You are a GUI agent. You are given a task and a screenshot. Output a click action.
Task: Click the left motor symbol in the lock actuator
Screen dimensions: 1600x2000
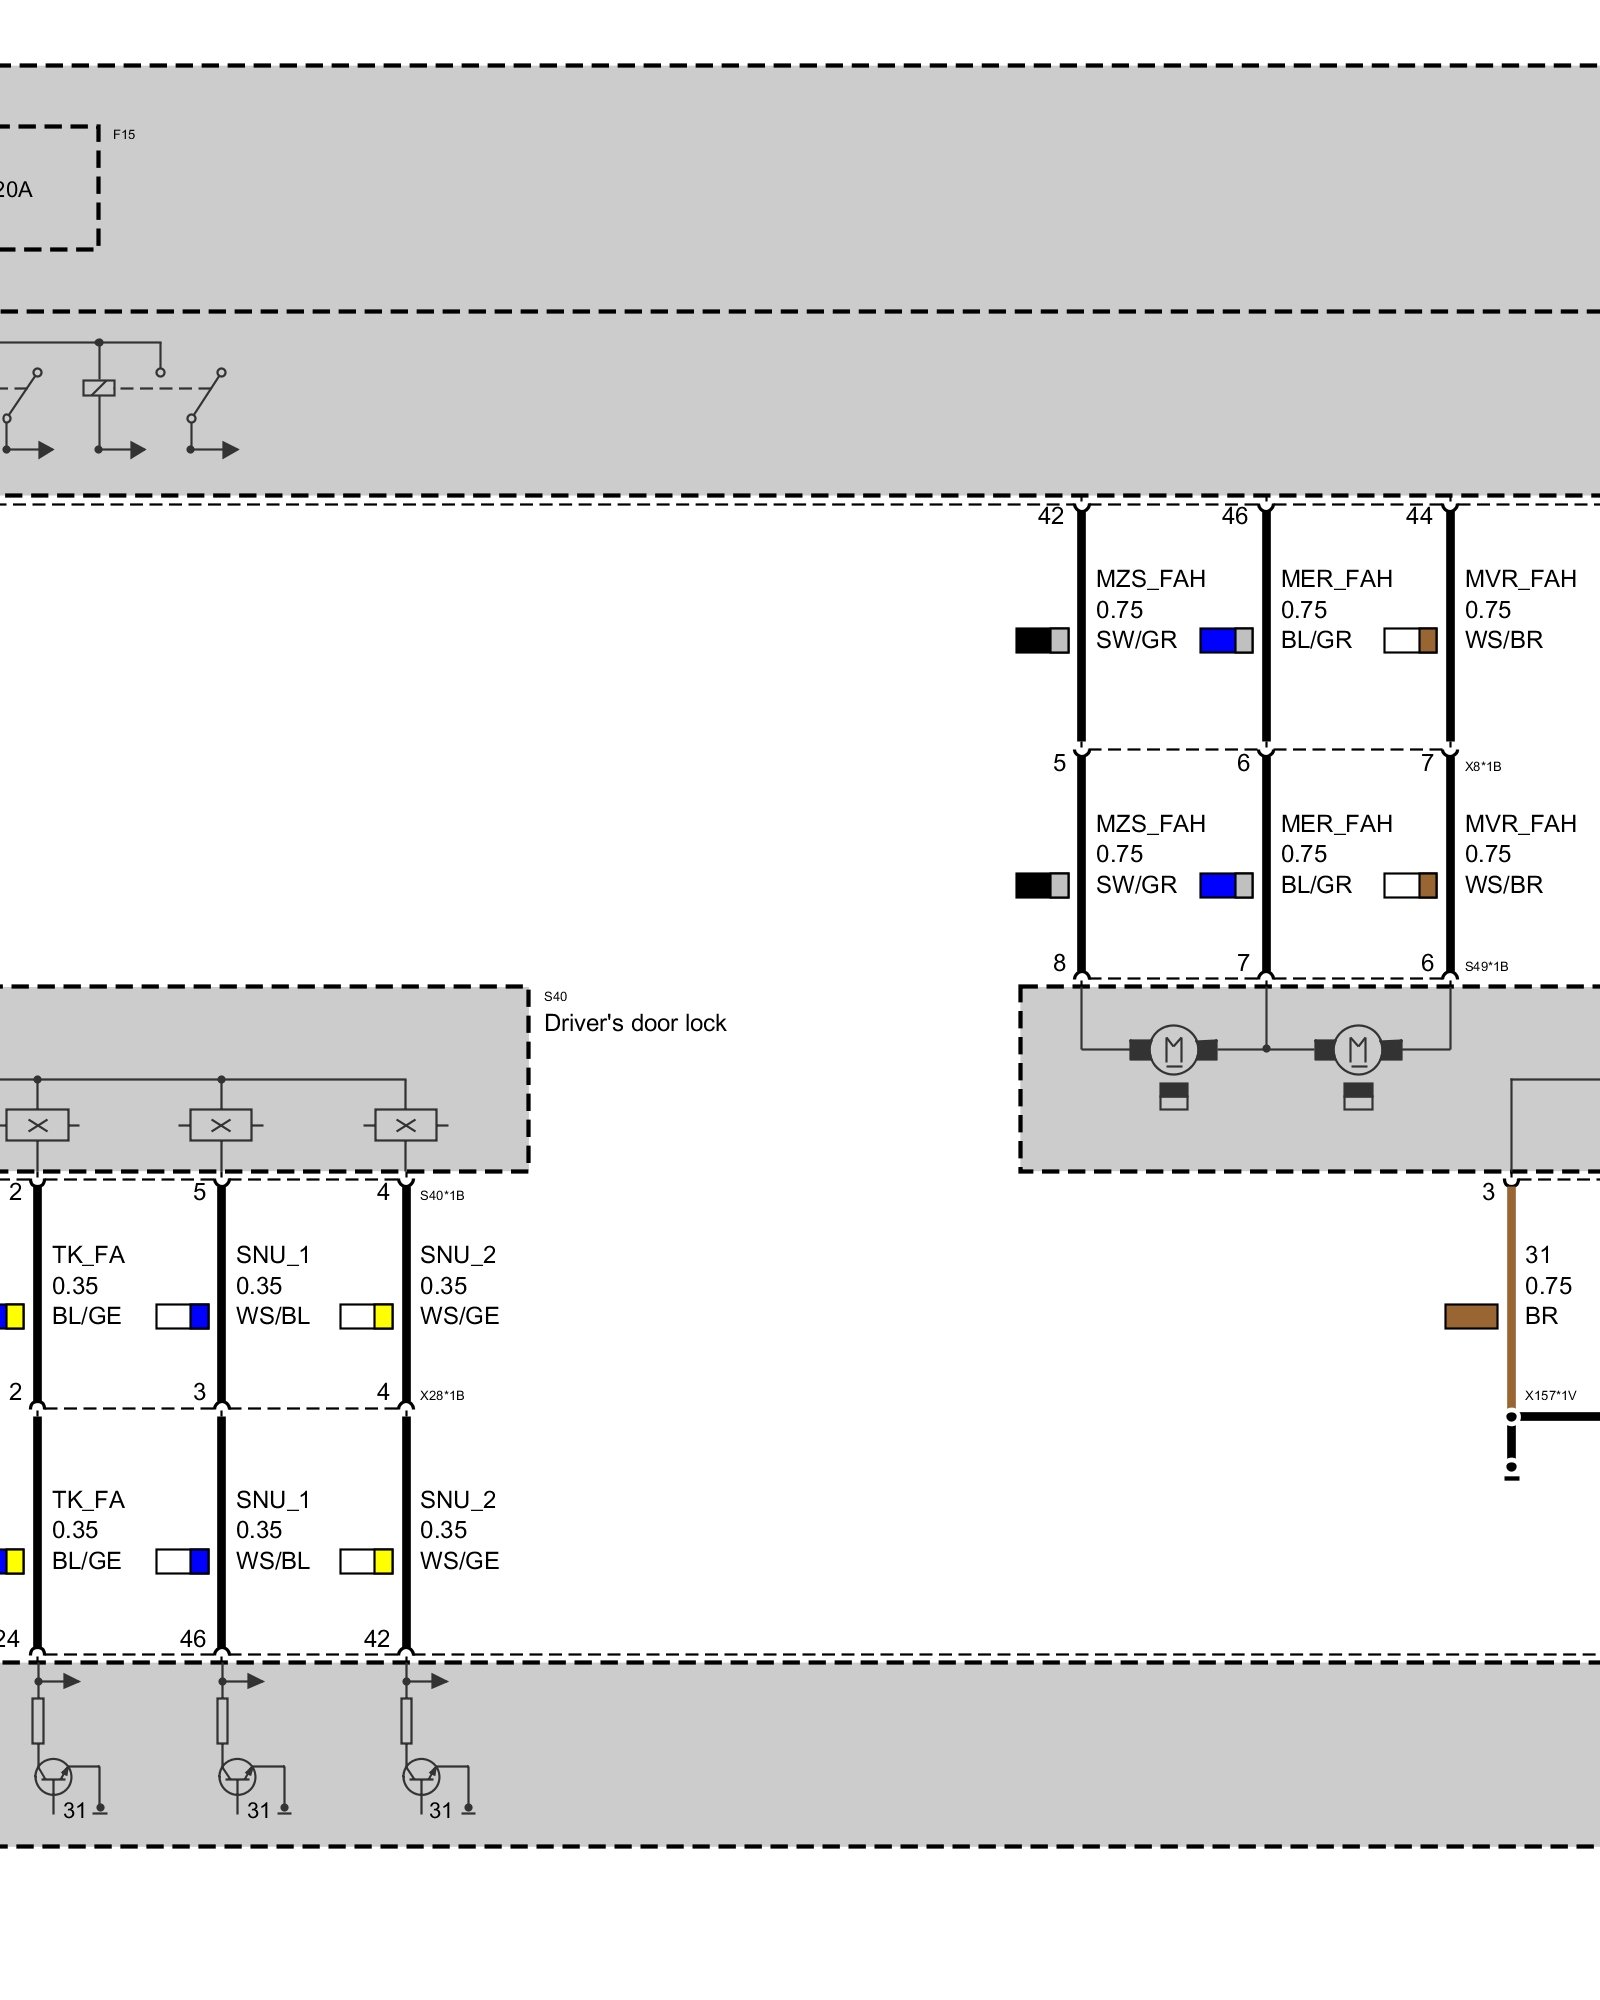point(1173,1049)
